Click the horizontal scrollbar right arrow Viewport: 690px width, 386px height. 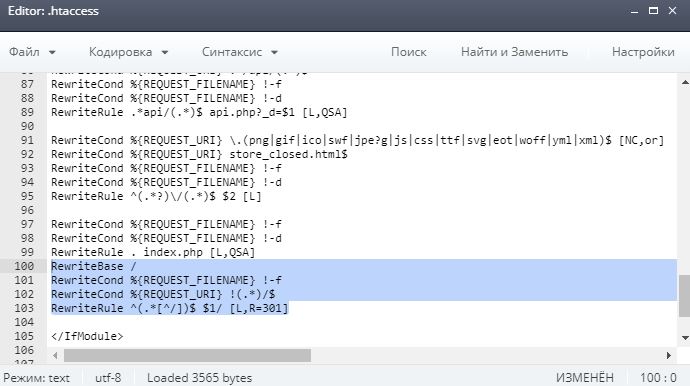668,355
